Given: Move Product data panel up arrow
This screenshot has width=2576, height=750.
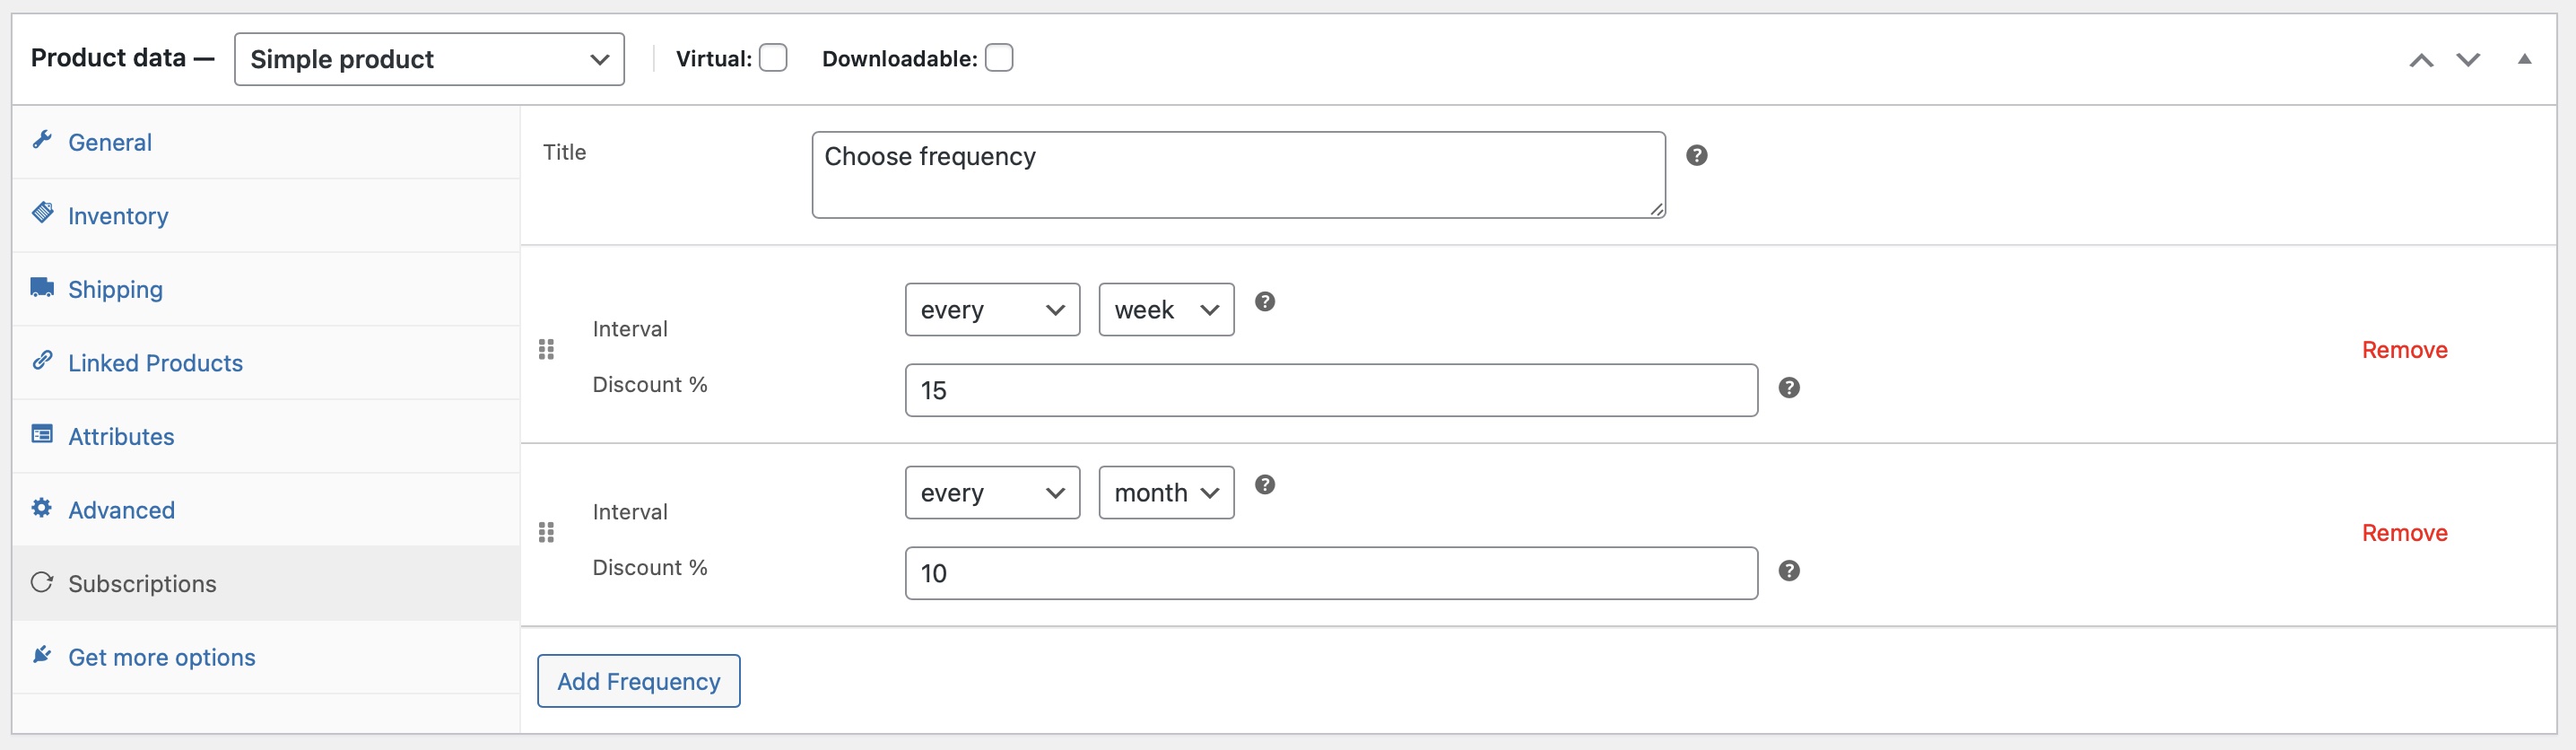Looking at the screenshot, I should [2421, 60].
